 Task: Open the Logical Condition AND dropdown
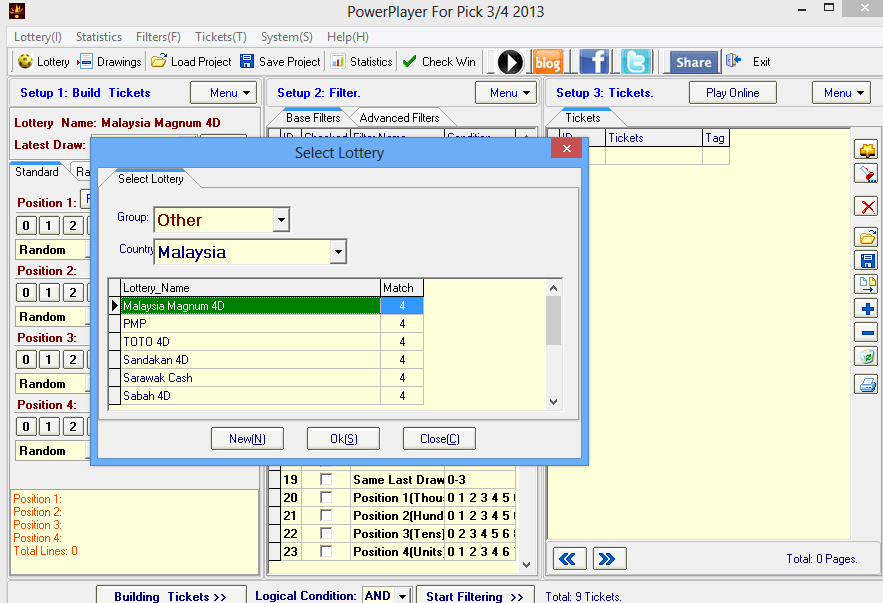(402, 596)
